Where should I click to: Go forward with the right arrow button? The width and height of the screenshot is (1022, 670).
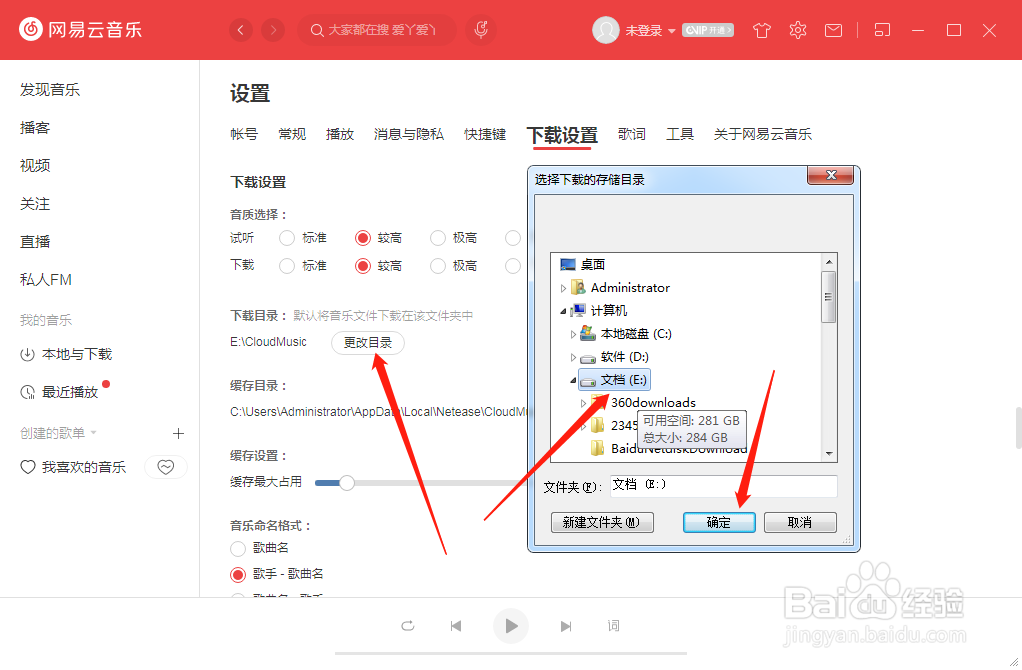tap(273, 30)
